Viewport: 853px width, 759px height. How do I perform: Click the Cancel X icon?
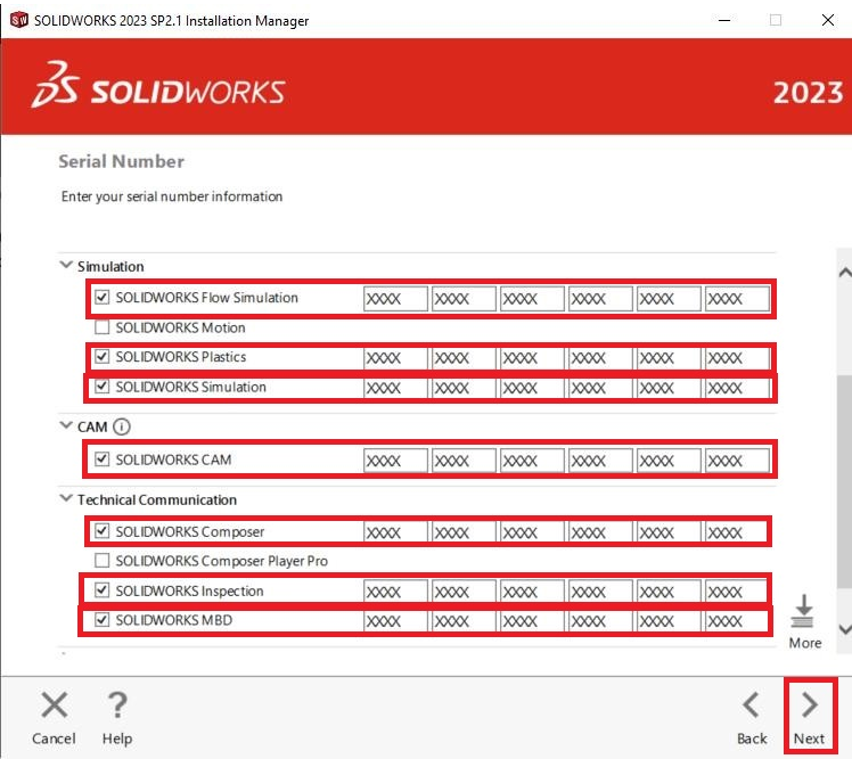(54, 706)
